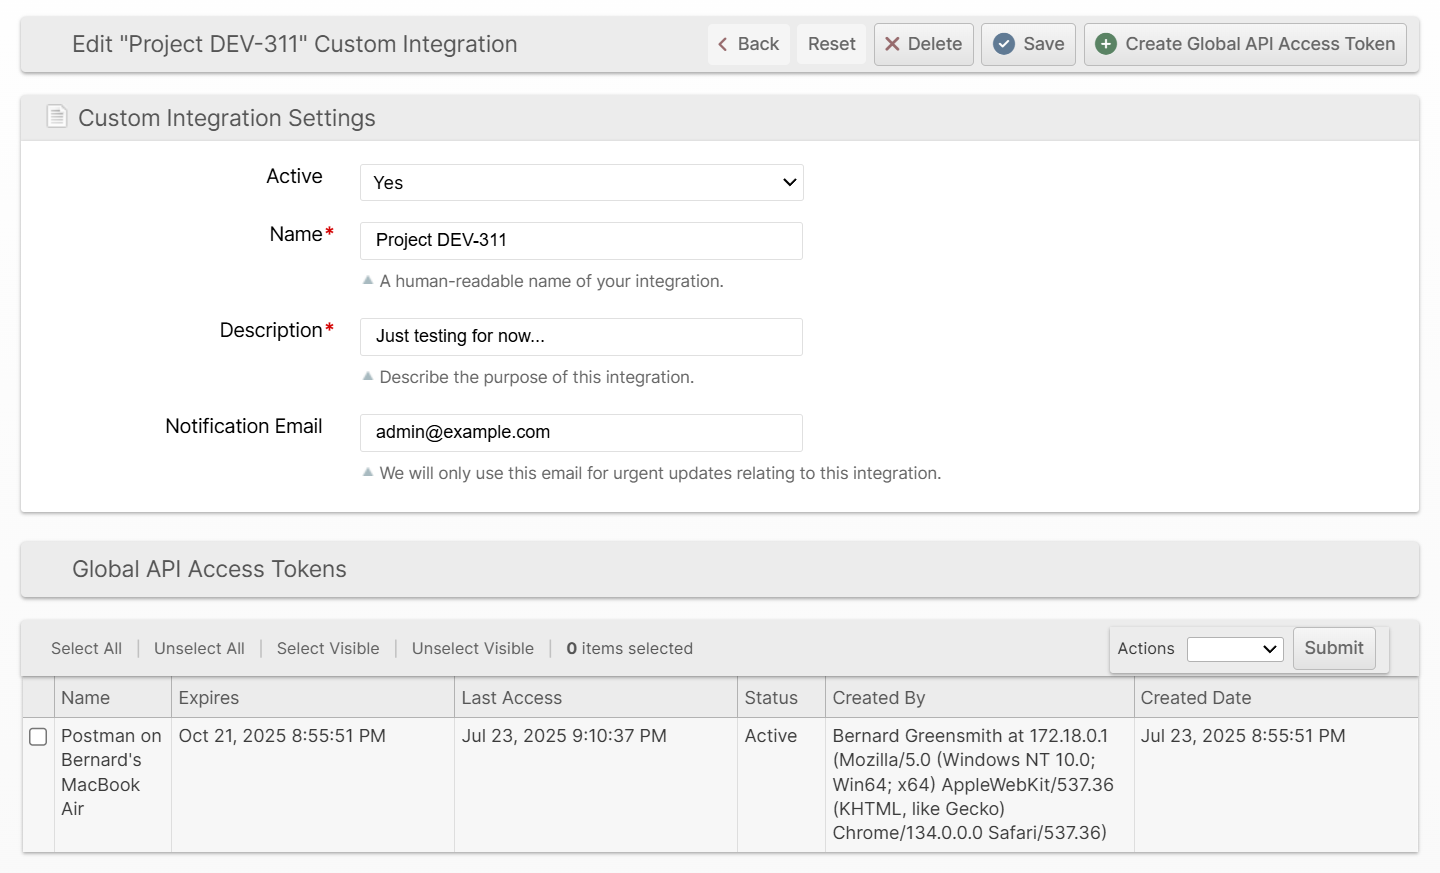Click the Custom Integration Settings document icon
1440x873 pixels.
(x=57, y=117)
